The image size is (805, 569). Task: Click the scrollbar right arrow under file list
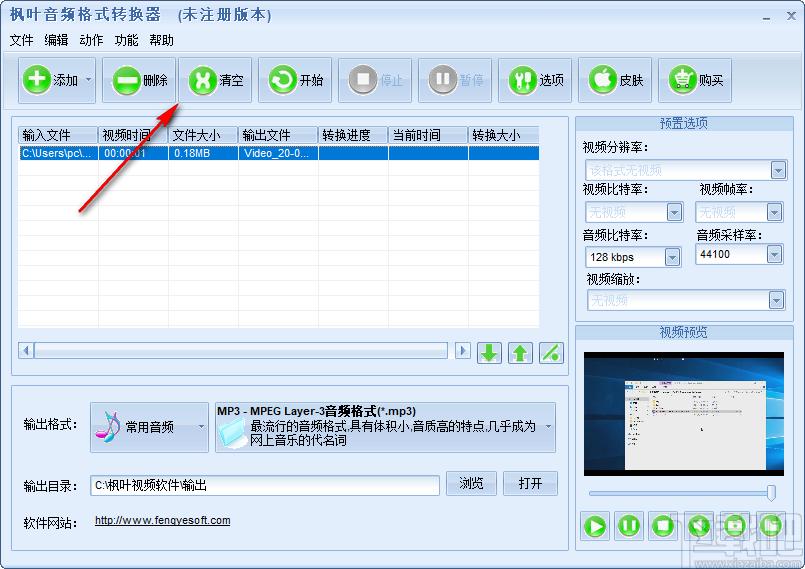click(463, 351)
